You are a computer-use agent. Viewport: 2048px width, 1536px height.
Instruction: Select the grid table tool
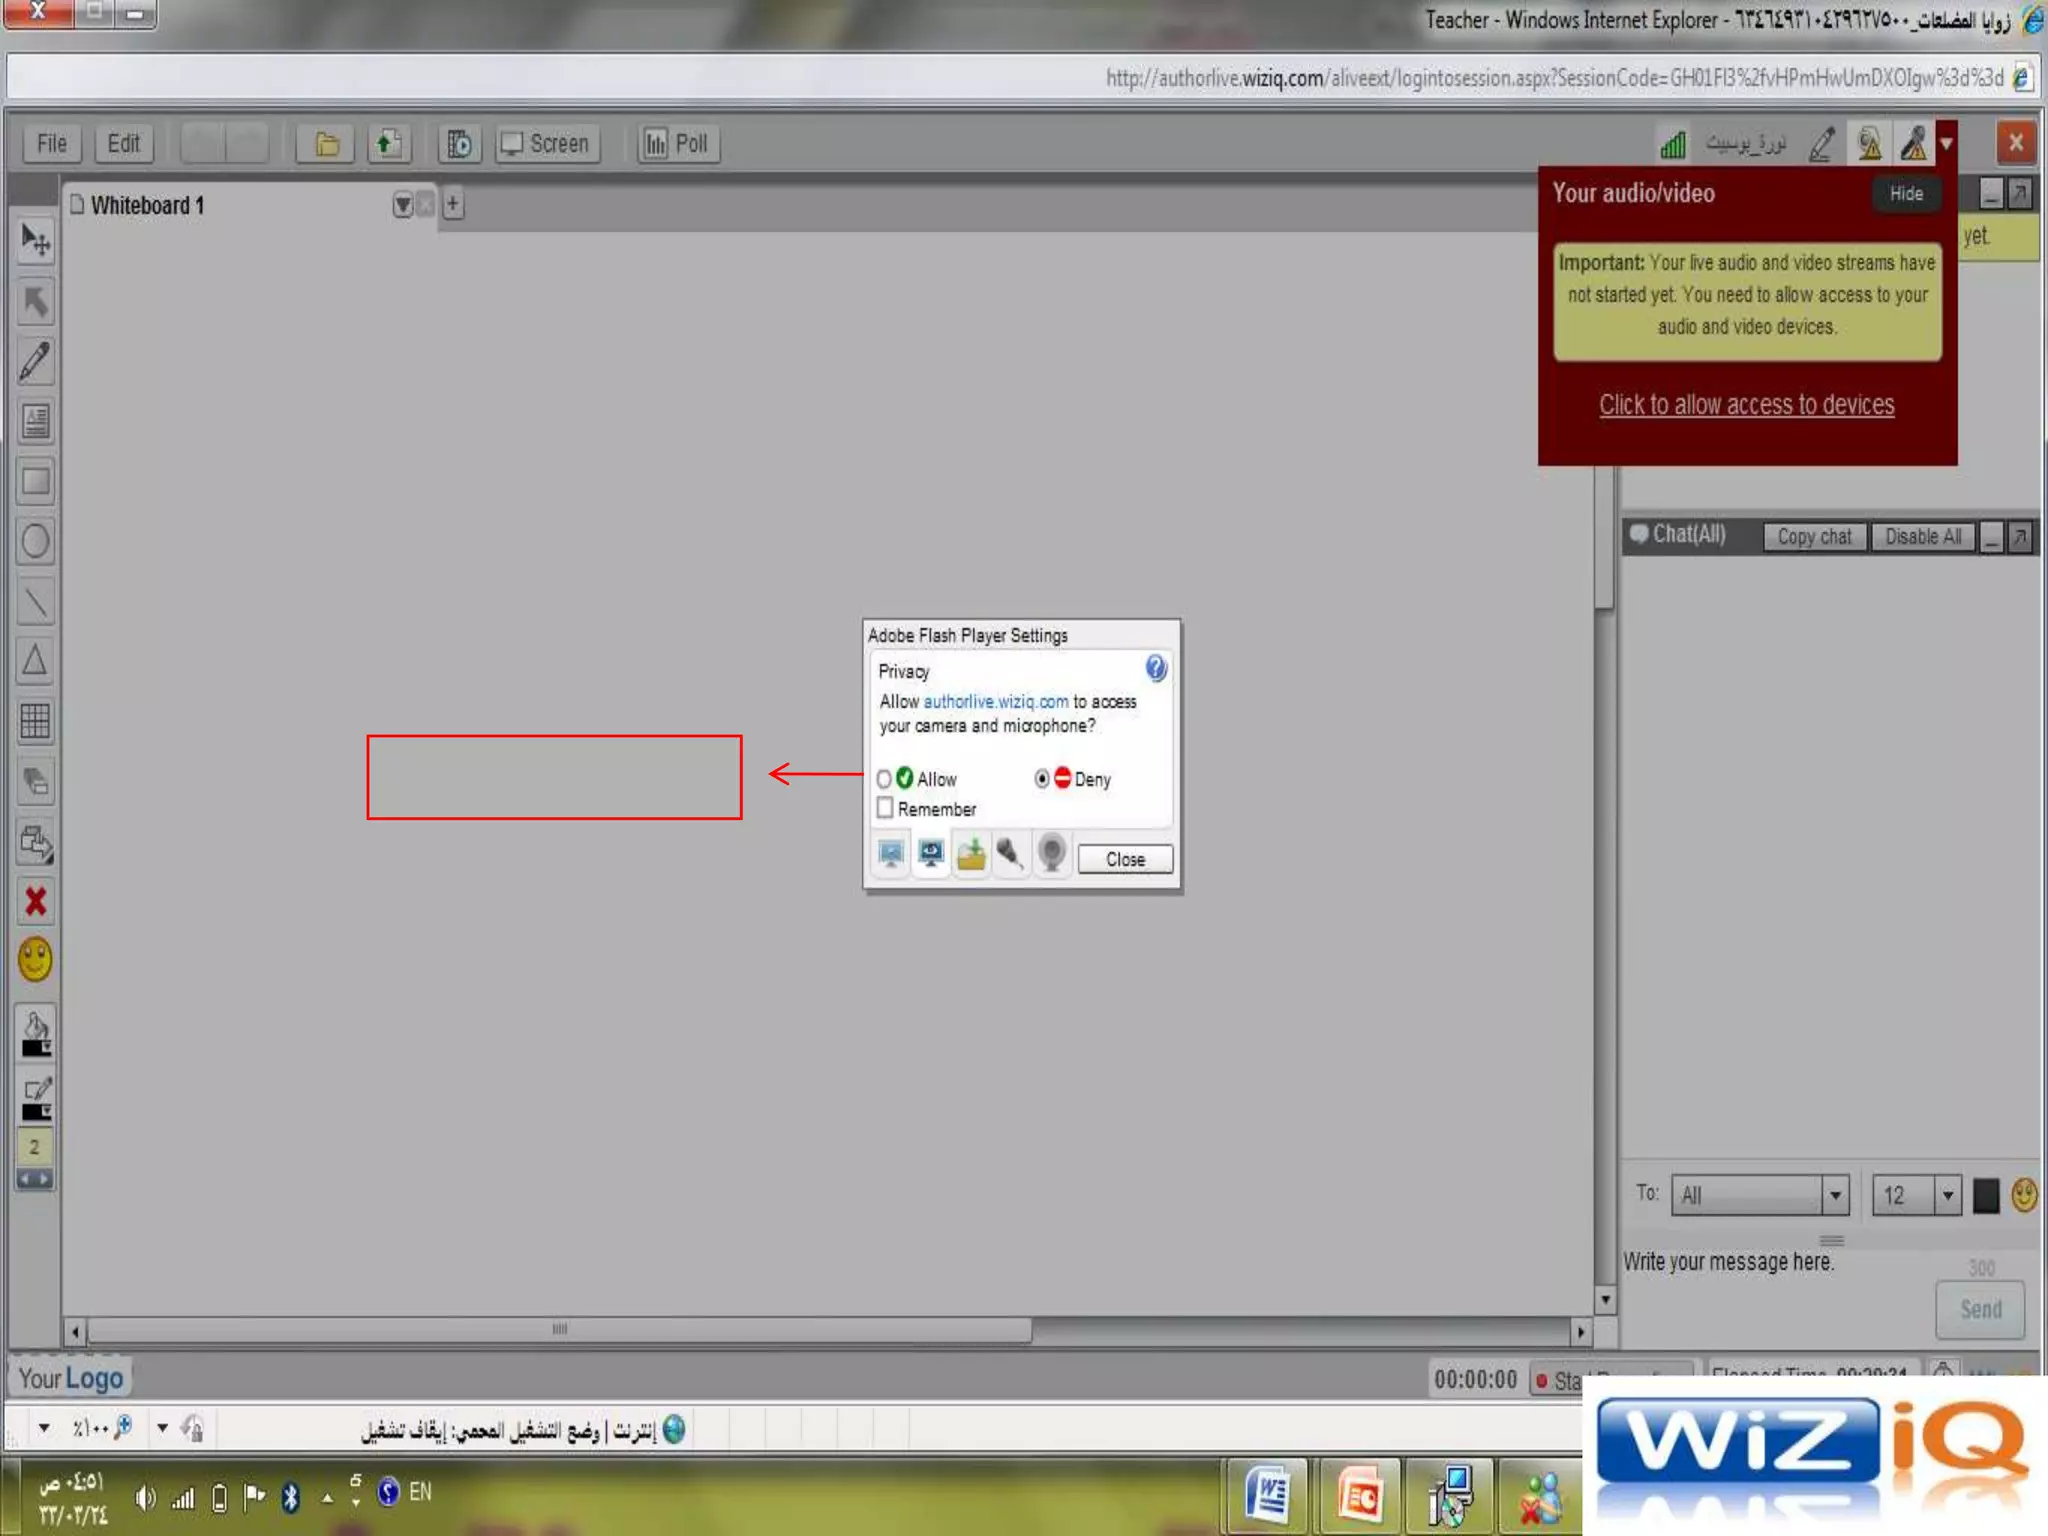[x=35, y=721]
